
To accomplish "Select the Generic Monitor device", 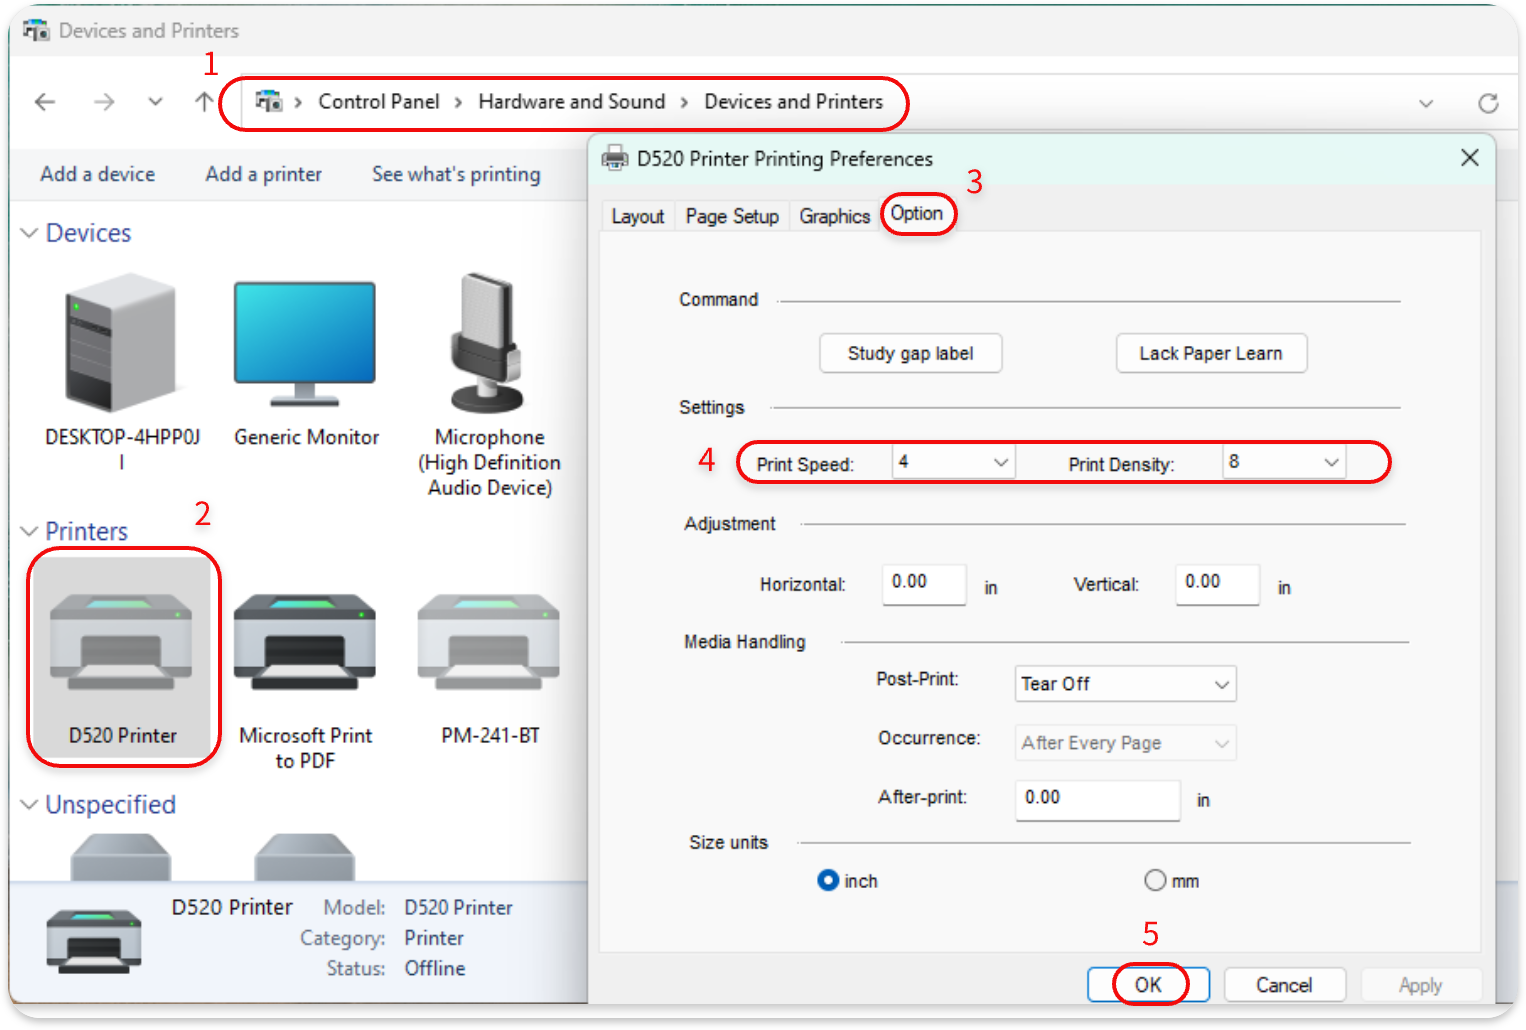I will point(305,343).
